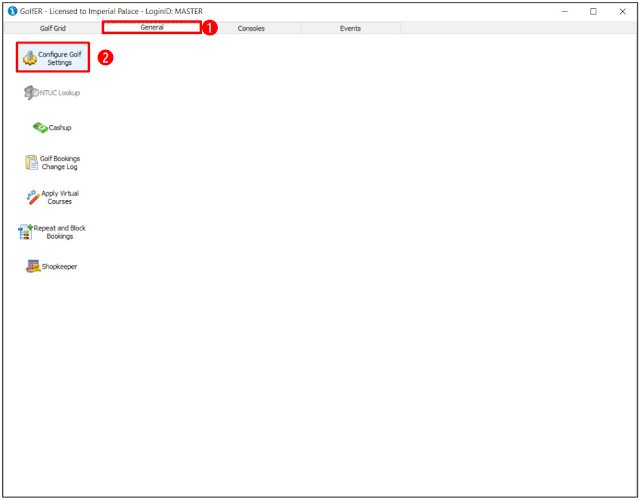Select Apply Virtual Courses label

[x=60, y=197]
